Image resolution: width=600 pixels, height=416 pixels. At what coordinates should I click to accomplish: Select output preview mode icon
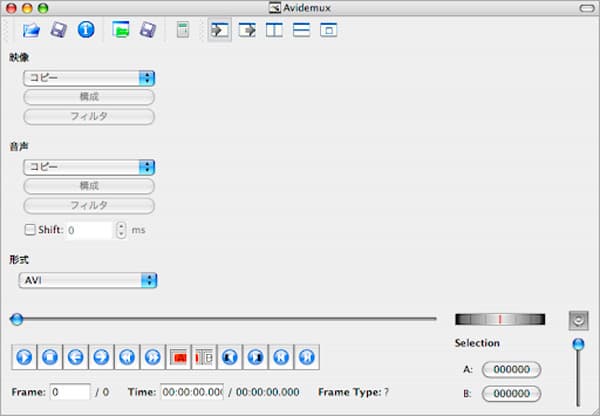(247, 30)
